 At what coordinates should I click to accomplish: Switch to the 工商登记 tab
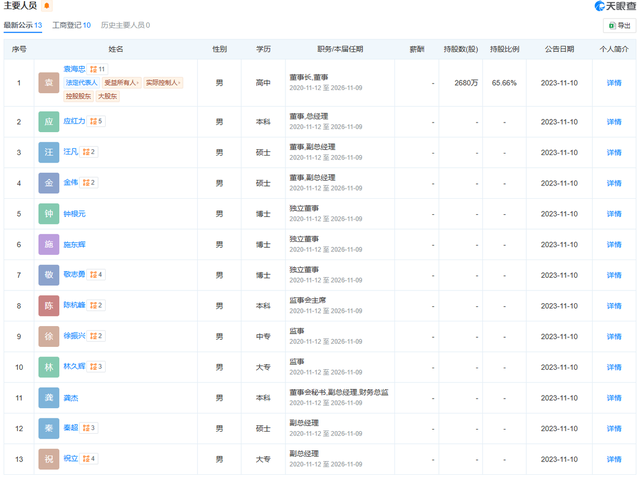click(71, 25)
